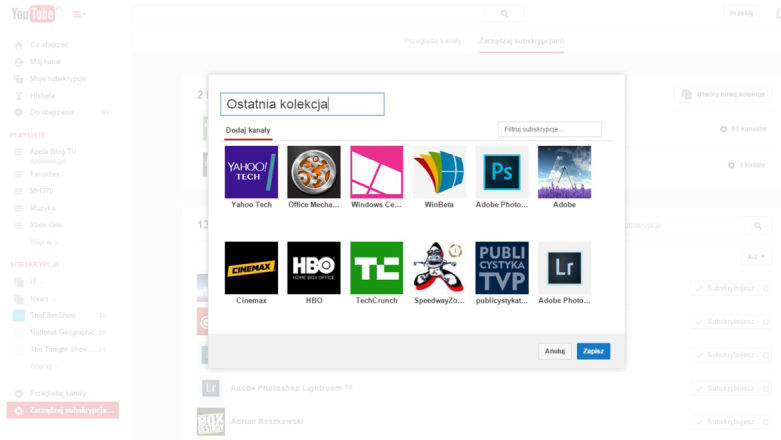Open the Muzyka playlist
781x440 pixels.
42,208
